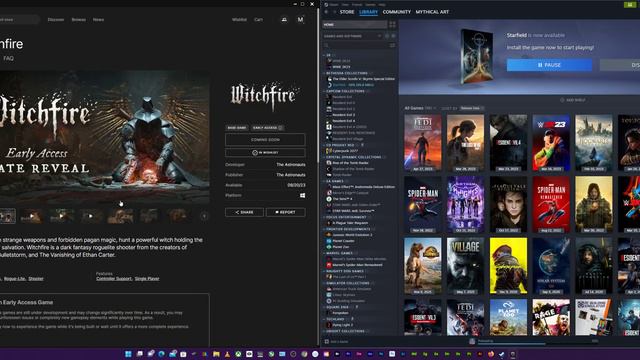Open News in the Epic store nav
This screenshot has height=360, width=640.
(98, 20)
